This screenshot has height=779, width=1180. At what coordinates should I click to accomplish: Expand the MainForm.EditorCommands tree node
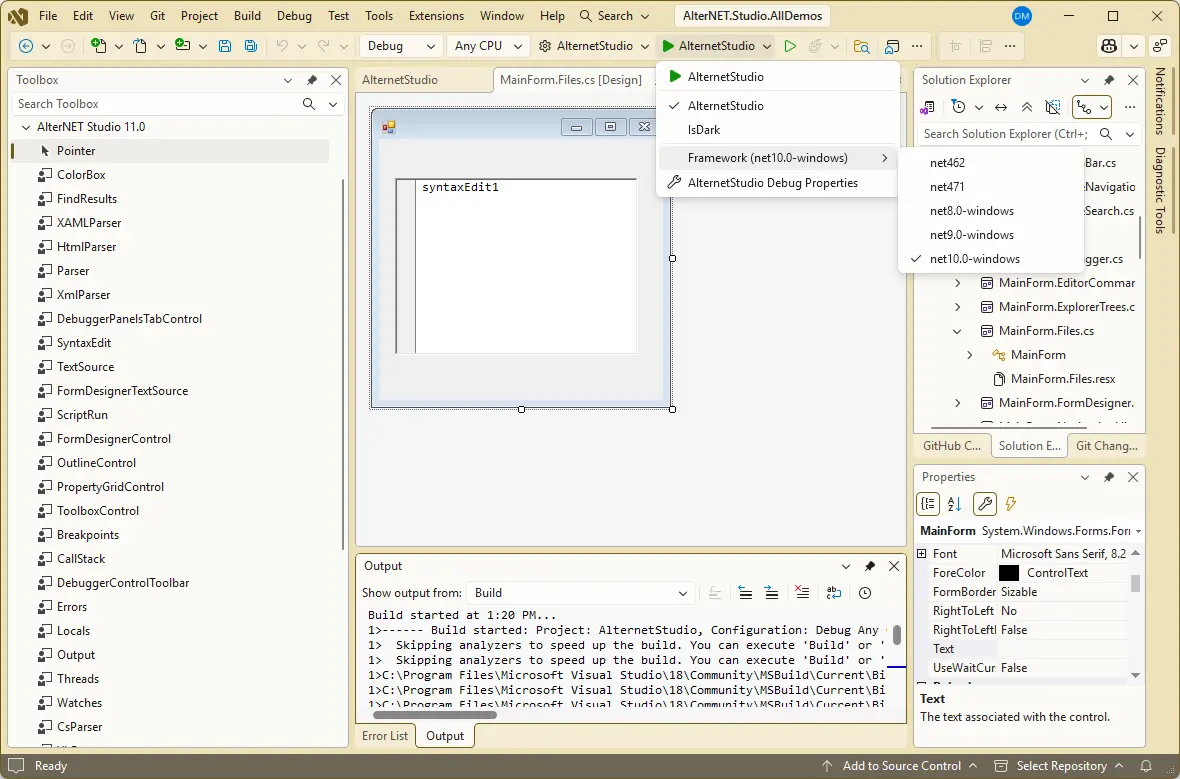point(957,283)
